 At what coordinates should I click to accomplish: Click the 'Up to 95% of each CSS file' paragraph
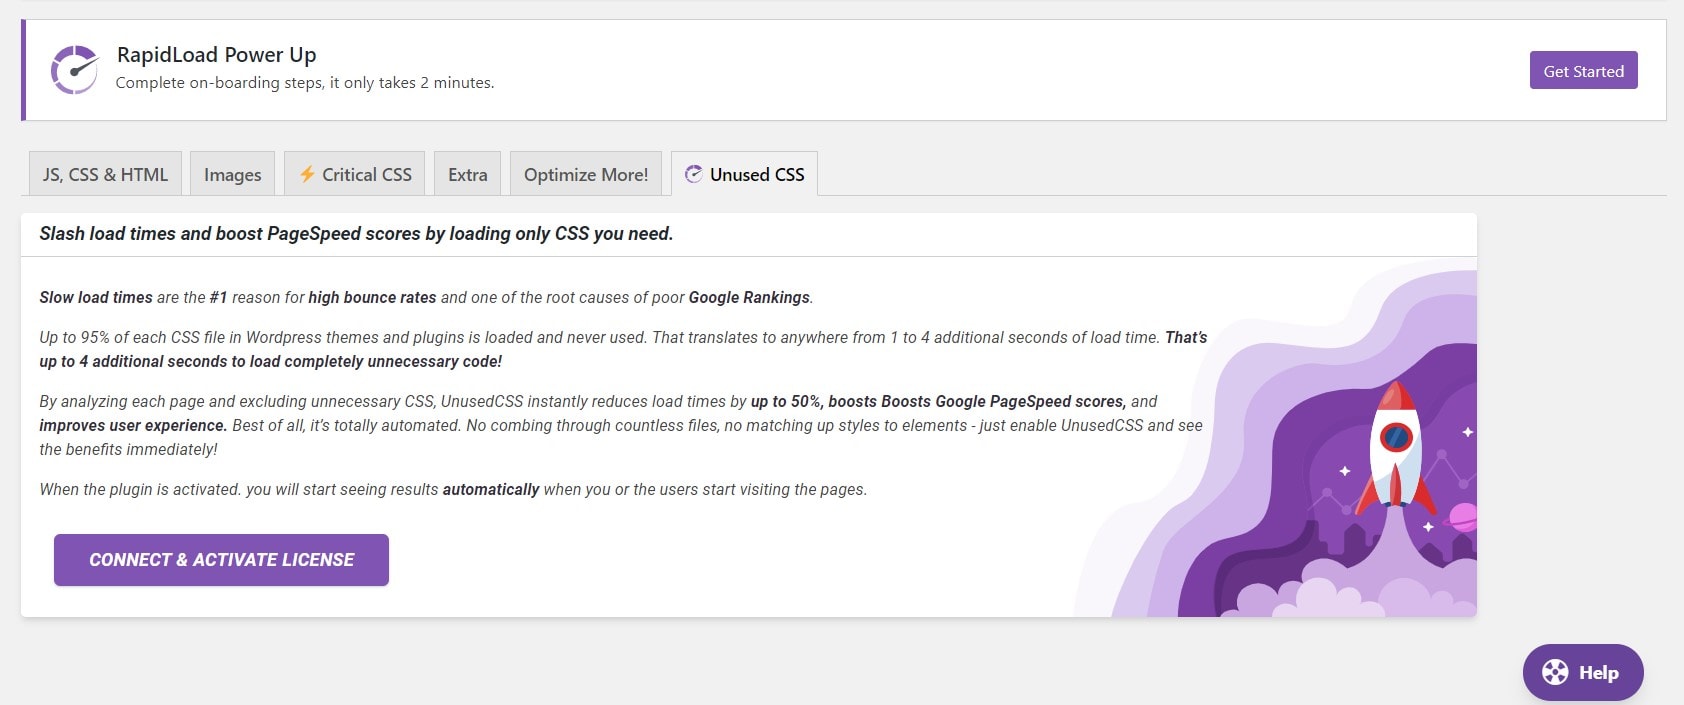pyautogui.click(x=623, y=349)
